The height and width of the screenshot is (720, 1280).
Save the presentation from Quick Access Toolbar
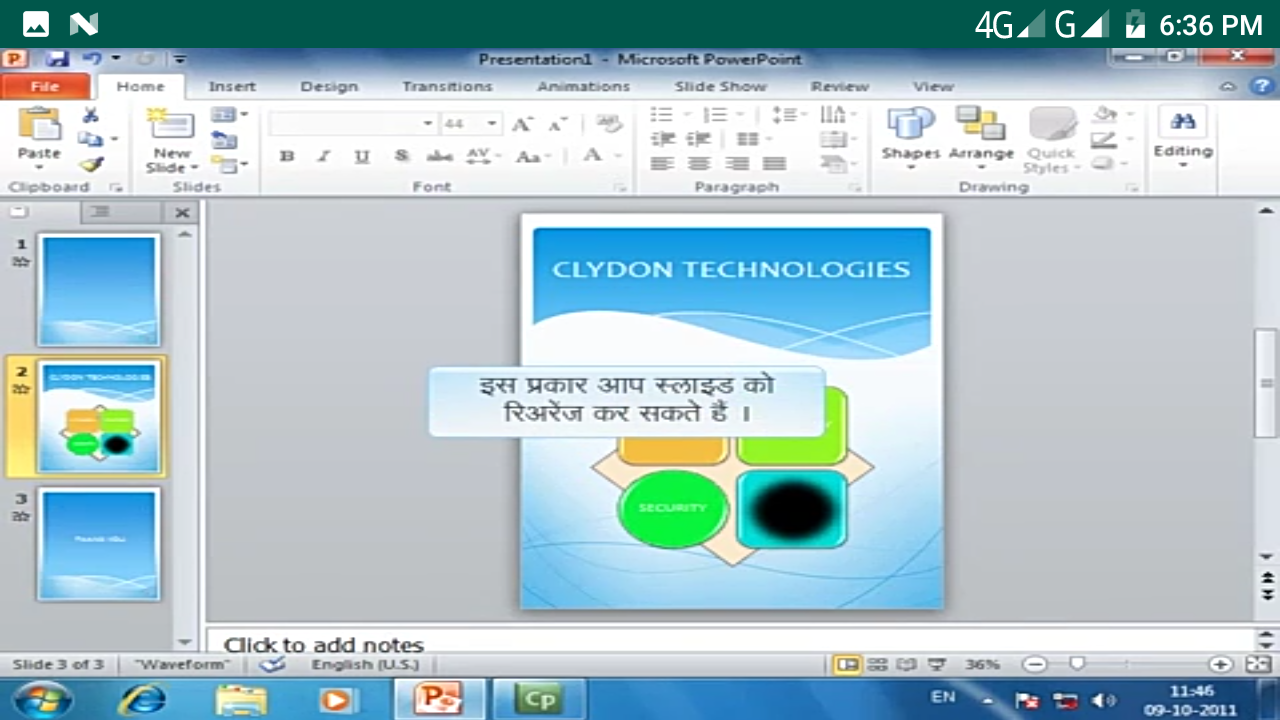pos(58,60)
